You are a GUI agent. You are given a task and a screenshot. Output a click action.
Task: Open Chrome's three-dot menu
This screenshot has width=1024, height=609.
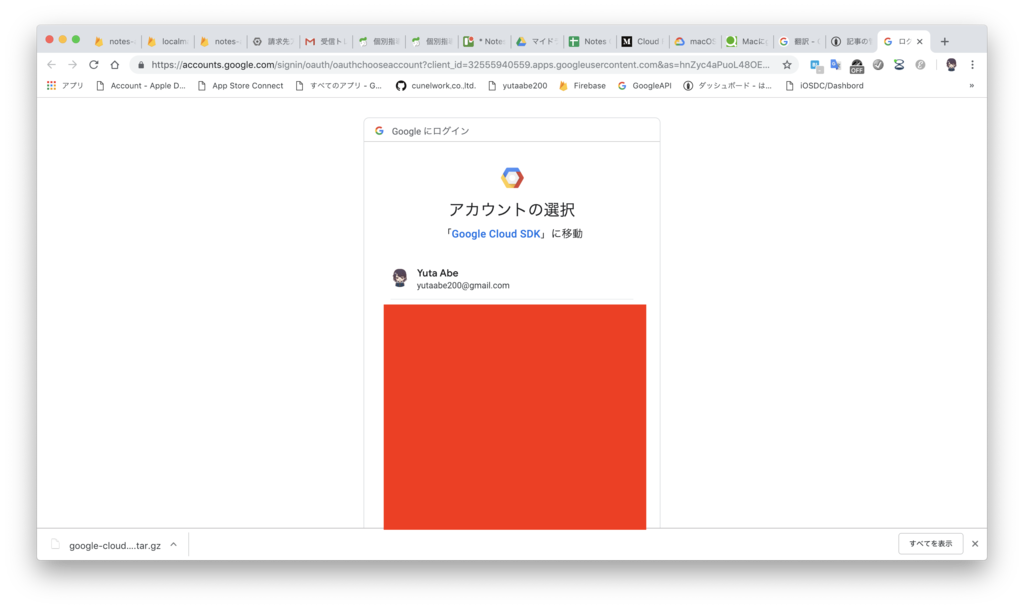click(x=972, y=65)
